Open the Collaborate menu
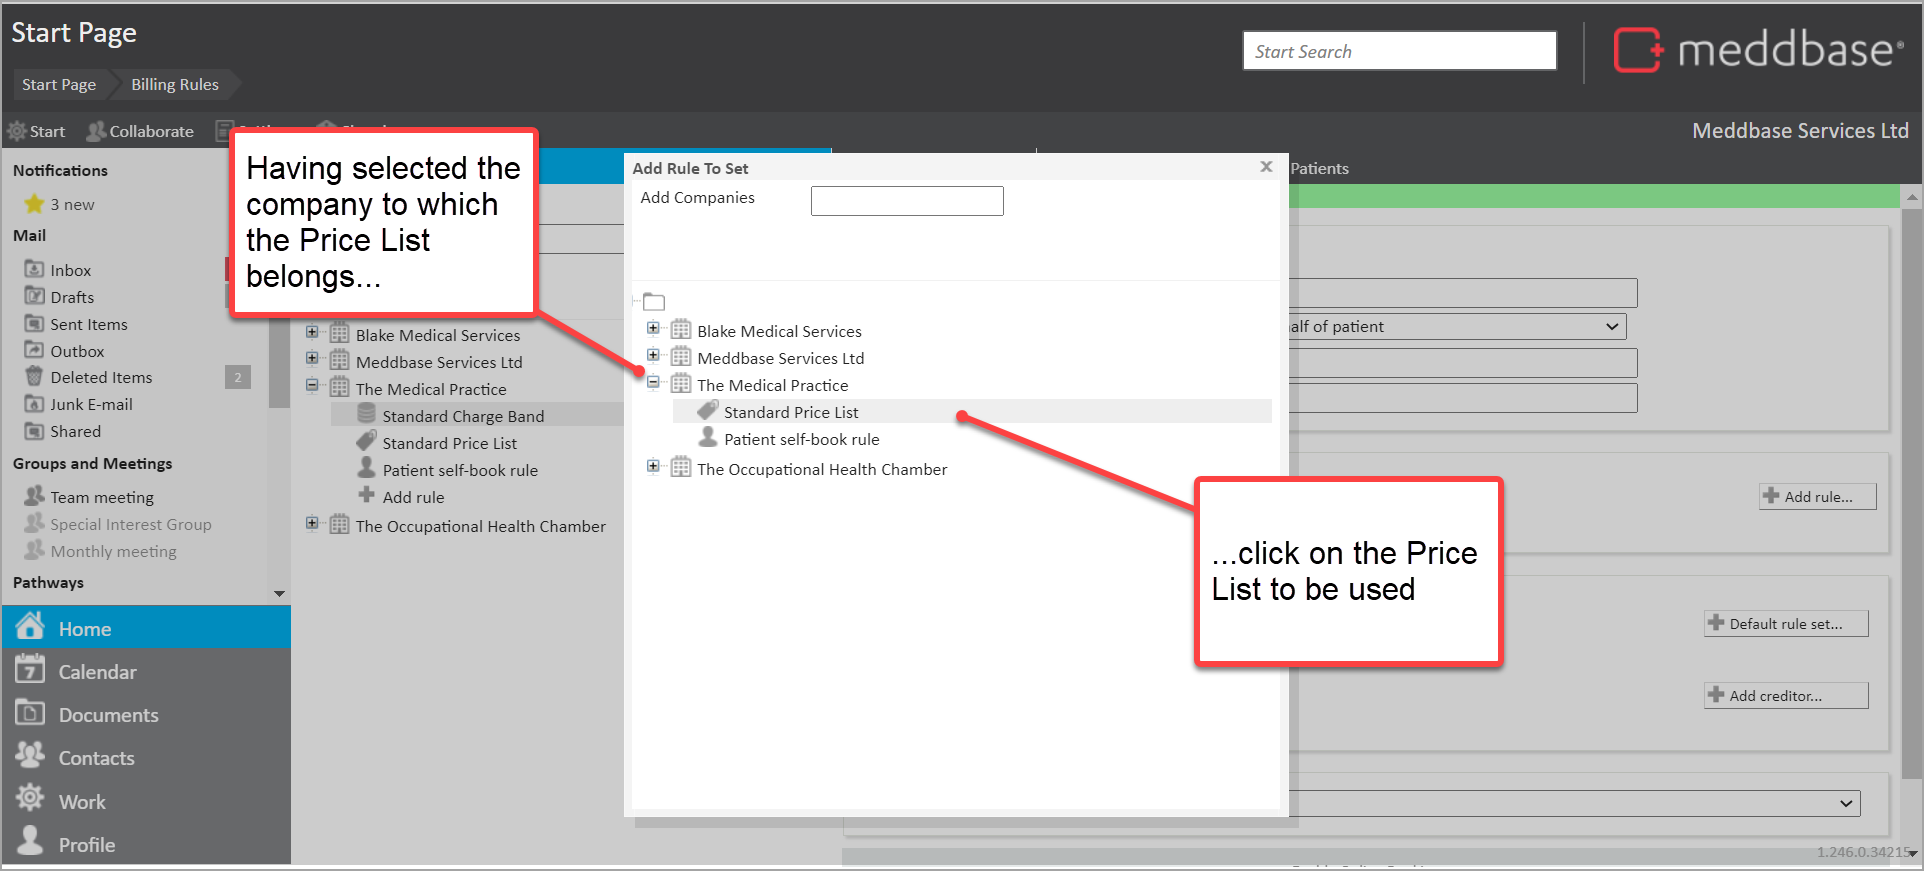Viewport: 1924px width, 871px height. (141, 131)
